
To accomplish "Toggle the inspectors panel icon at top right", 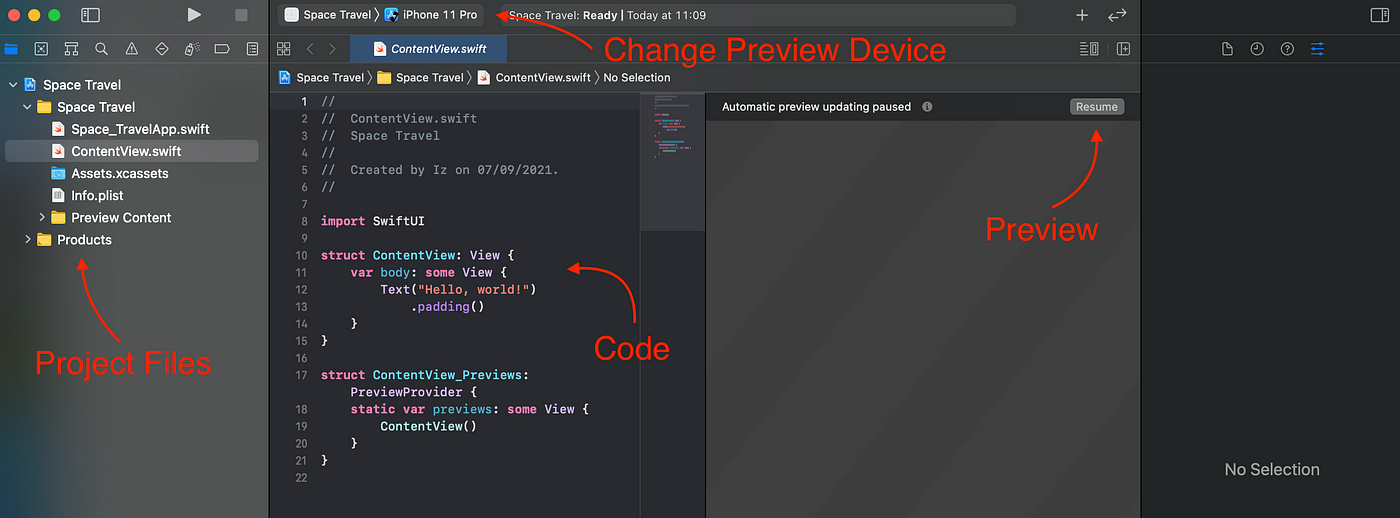I will (1379, 15).
